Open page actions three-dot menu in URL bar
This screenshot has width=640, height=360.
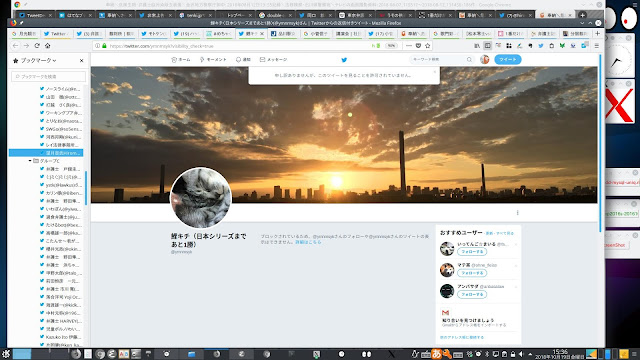coord(409,46)
